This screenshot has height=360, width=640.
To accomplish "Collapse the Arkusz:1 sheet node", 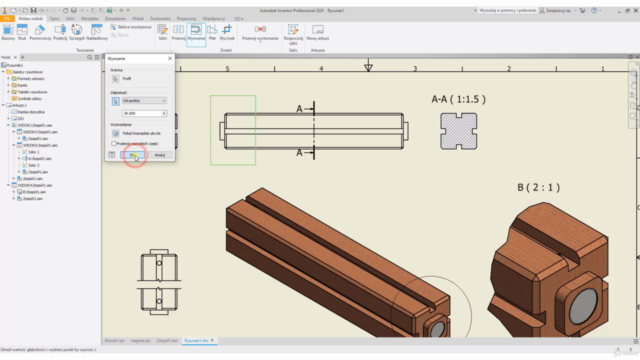I will pos(3,105).
